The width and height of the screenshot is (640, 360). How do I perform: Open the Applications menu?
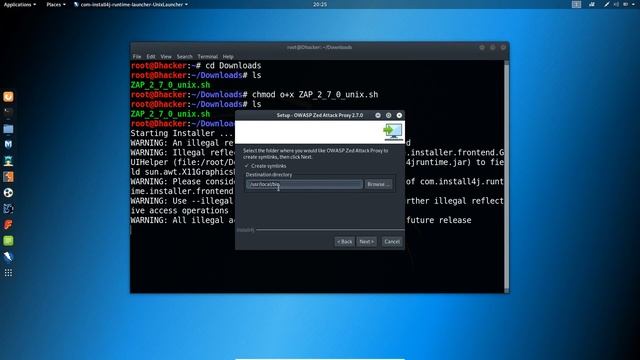pos(19,4)
